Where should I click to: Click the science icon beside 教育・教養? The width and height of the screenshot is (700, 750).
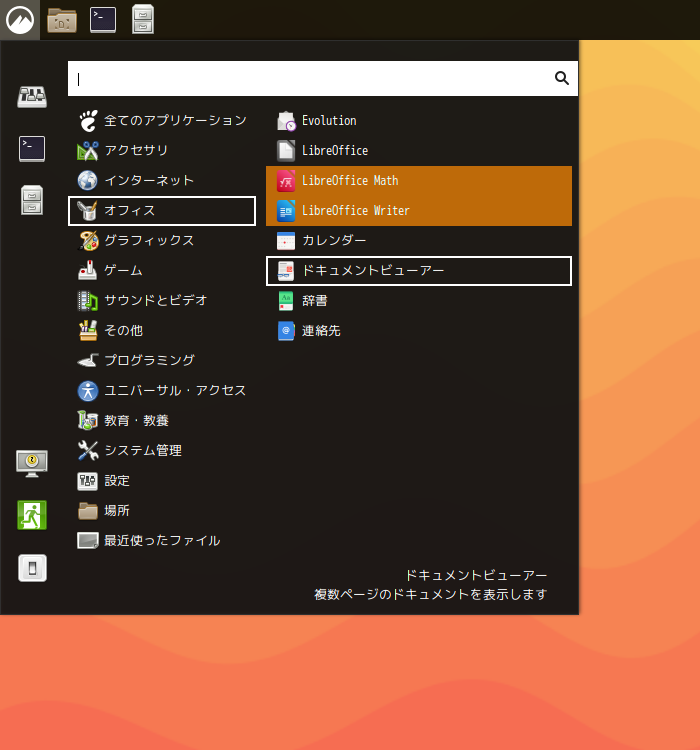click(x=88, y=420)
